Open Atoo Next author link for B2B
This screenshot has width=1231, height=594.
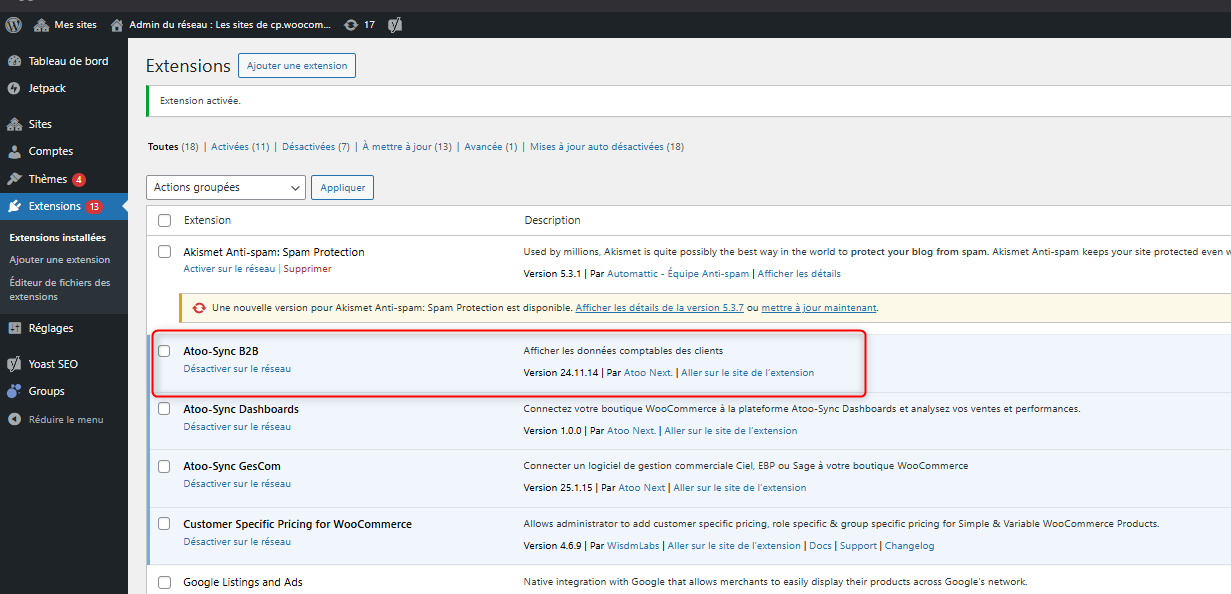[648, 373]
